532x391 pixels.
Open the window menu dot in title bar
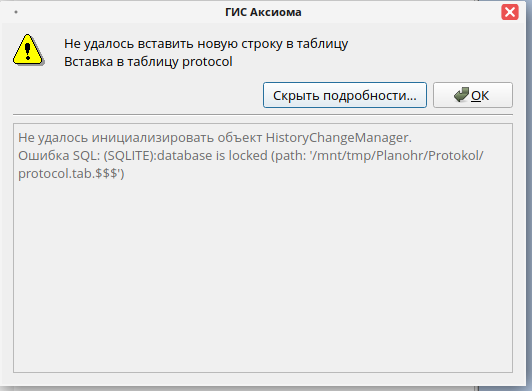[16, 12]
